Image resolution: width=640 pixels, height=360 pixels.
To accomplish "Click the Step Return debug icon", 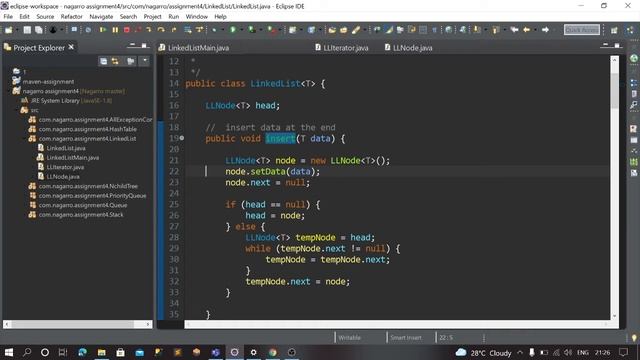I will pyautogui.click(x=173, y=30).
